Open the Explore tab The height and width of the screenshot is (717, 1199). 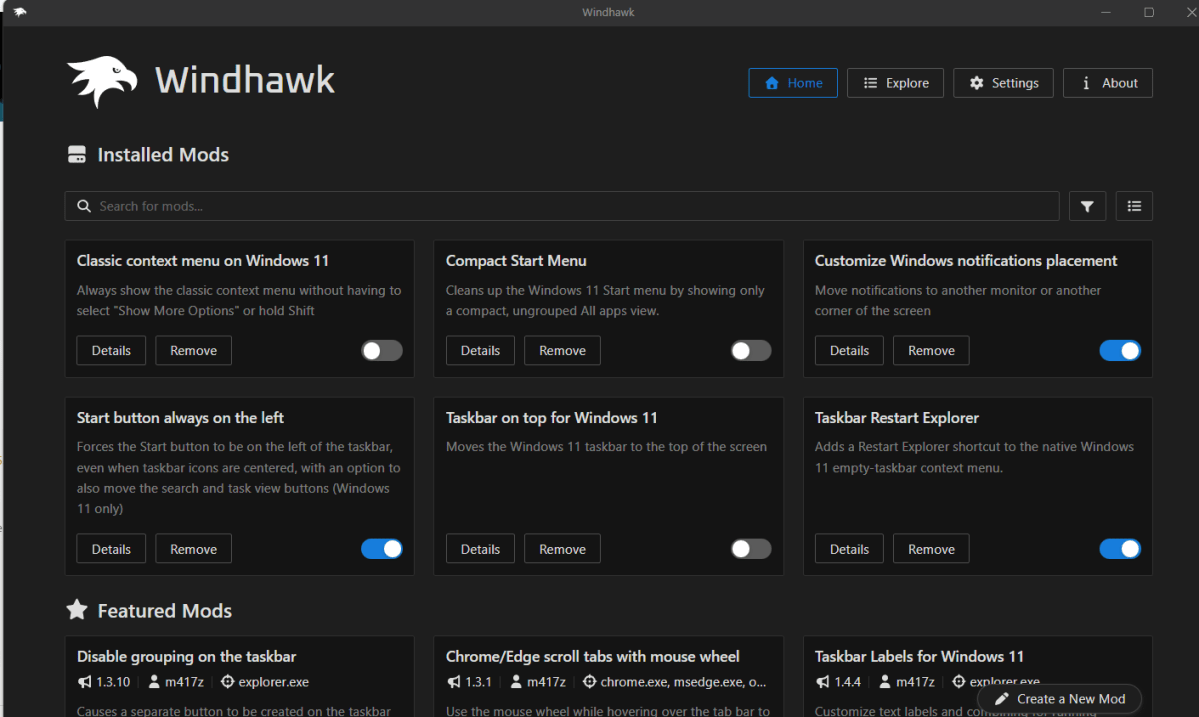tap(895, 83)
